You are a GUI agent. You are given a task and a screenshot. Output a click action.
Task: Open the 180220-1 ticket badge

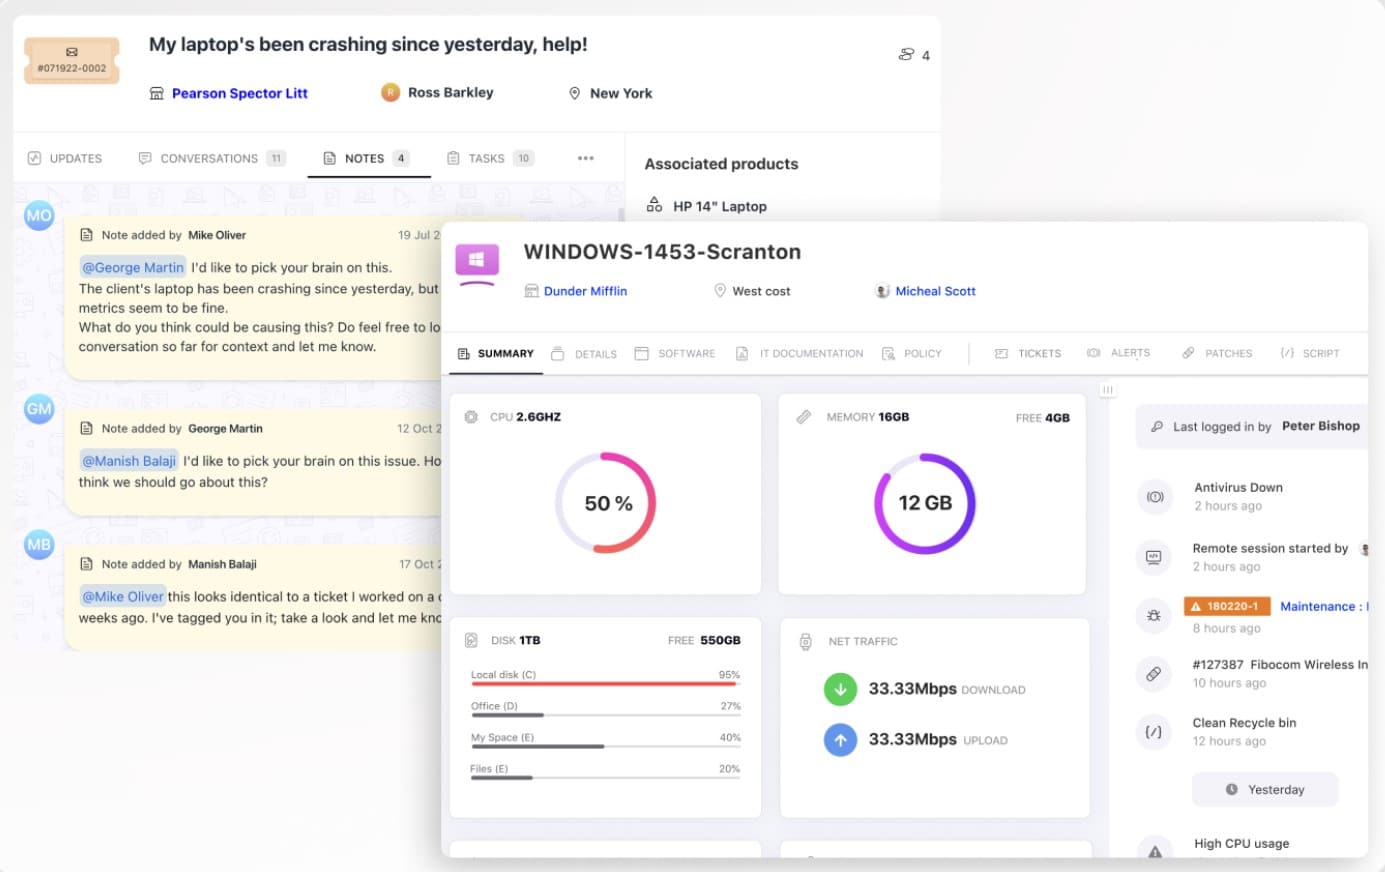point(1227,606)
